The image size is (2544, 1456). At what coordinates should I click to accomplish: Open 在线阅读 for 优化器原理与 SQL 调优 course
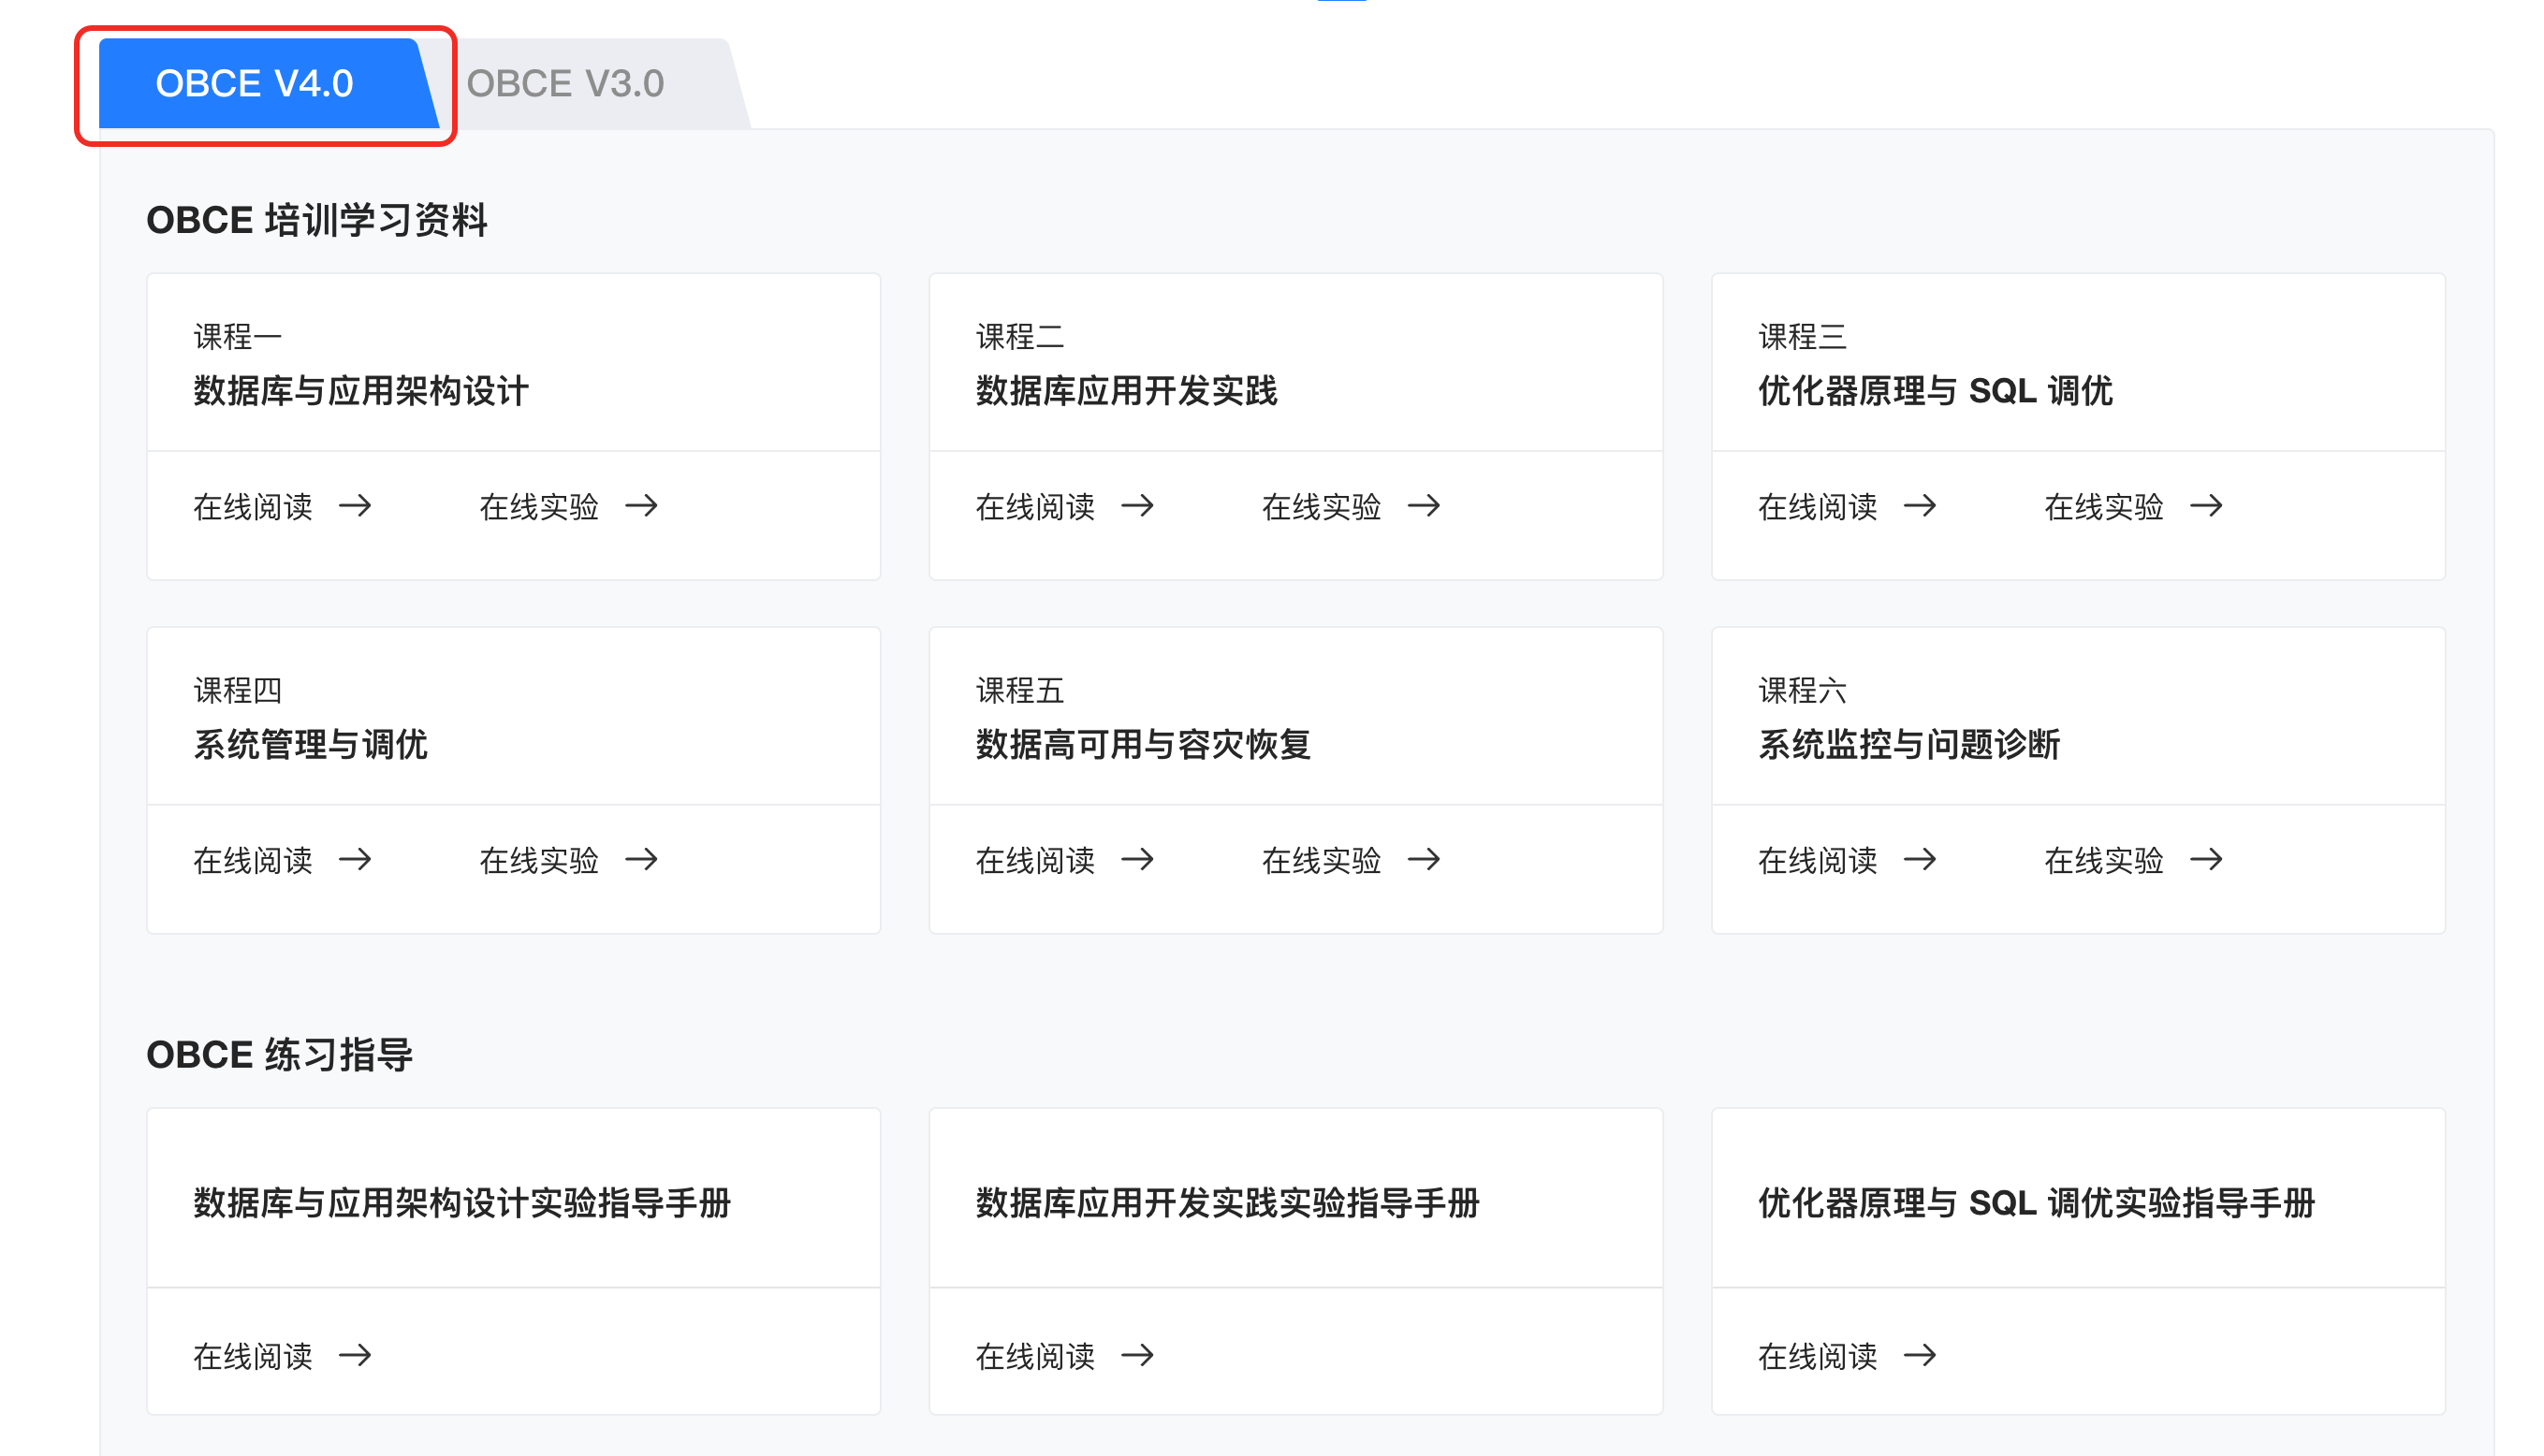click(1817, 507)
